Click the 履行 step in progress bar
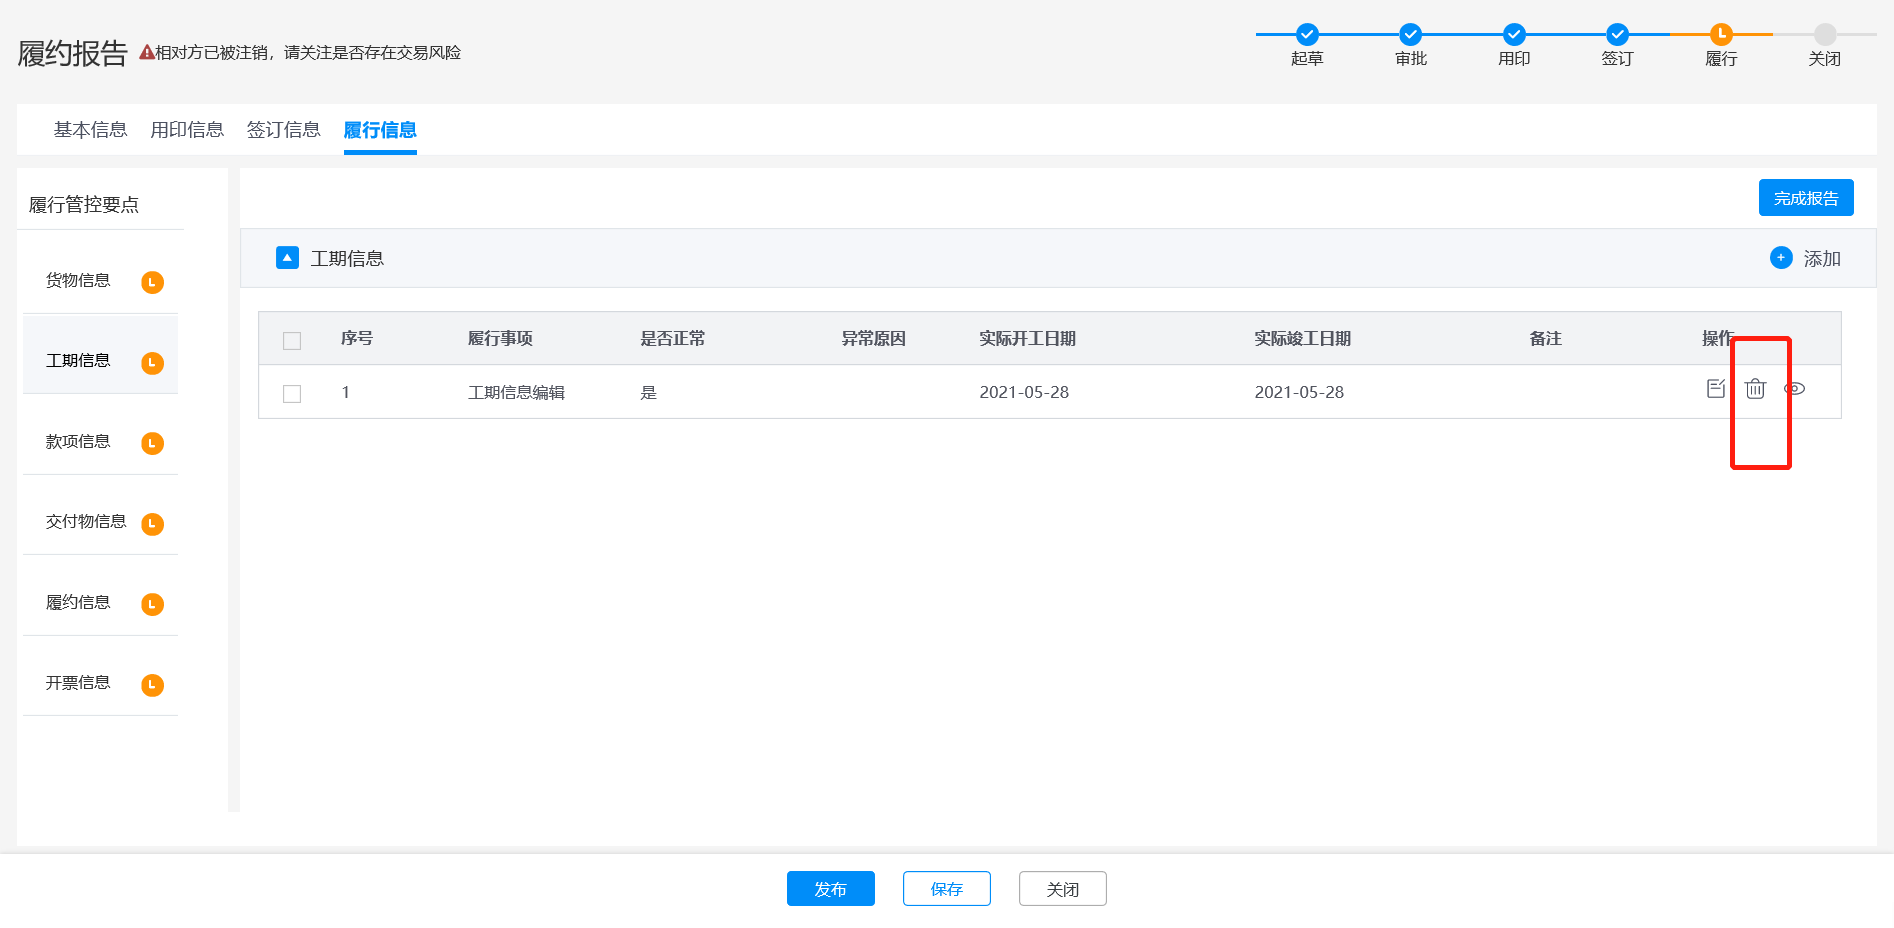The image size is (1894, 928). coord(1720,35)
